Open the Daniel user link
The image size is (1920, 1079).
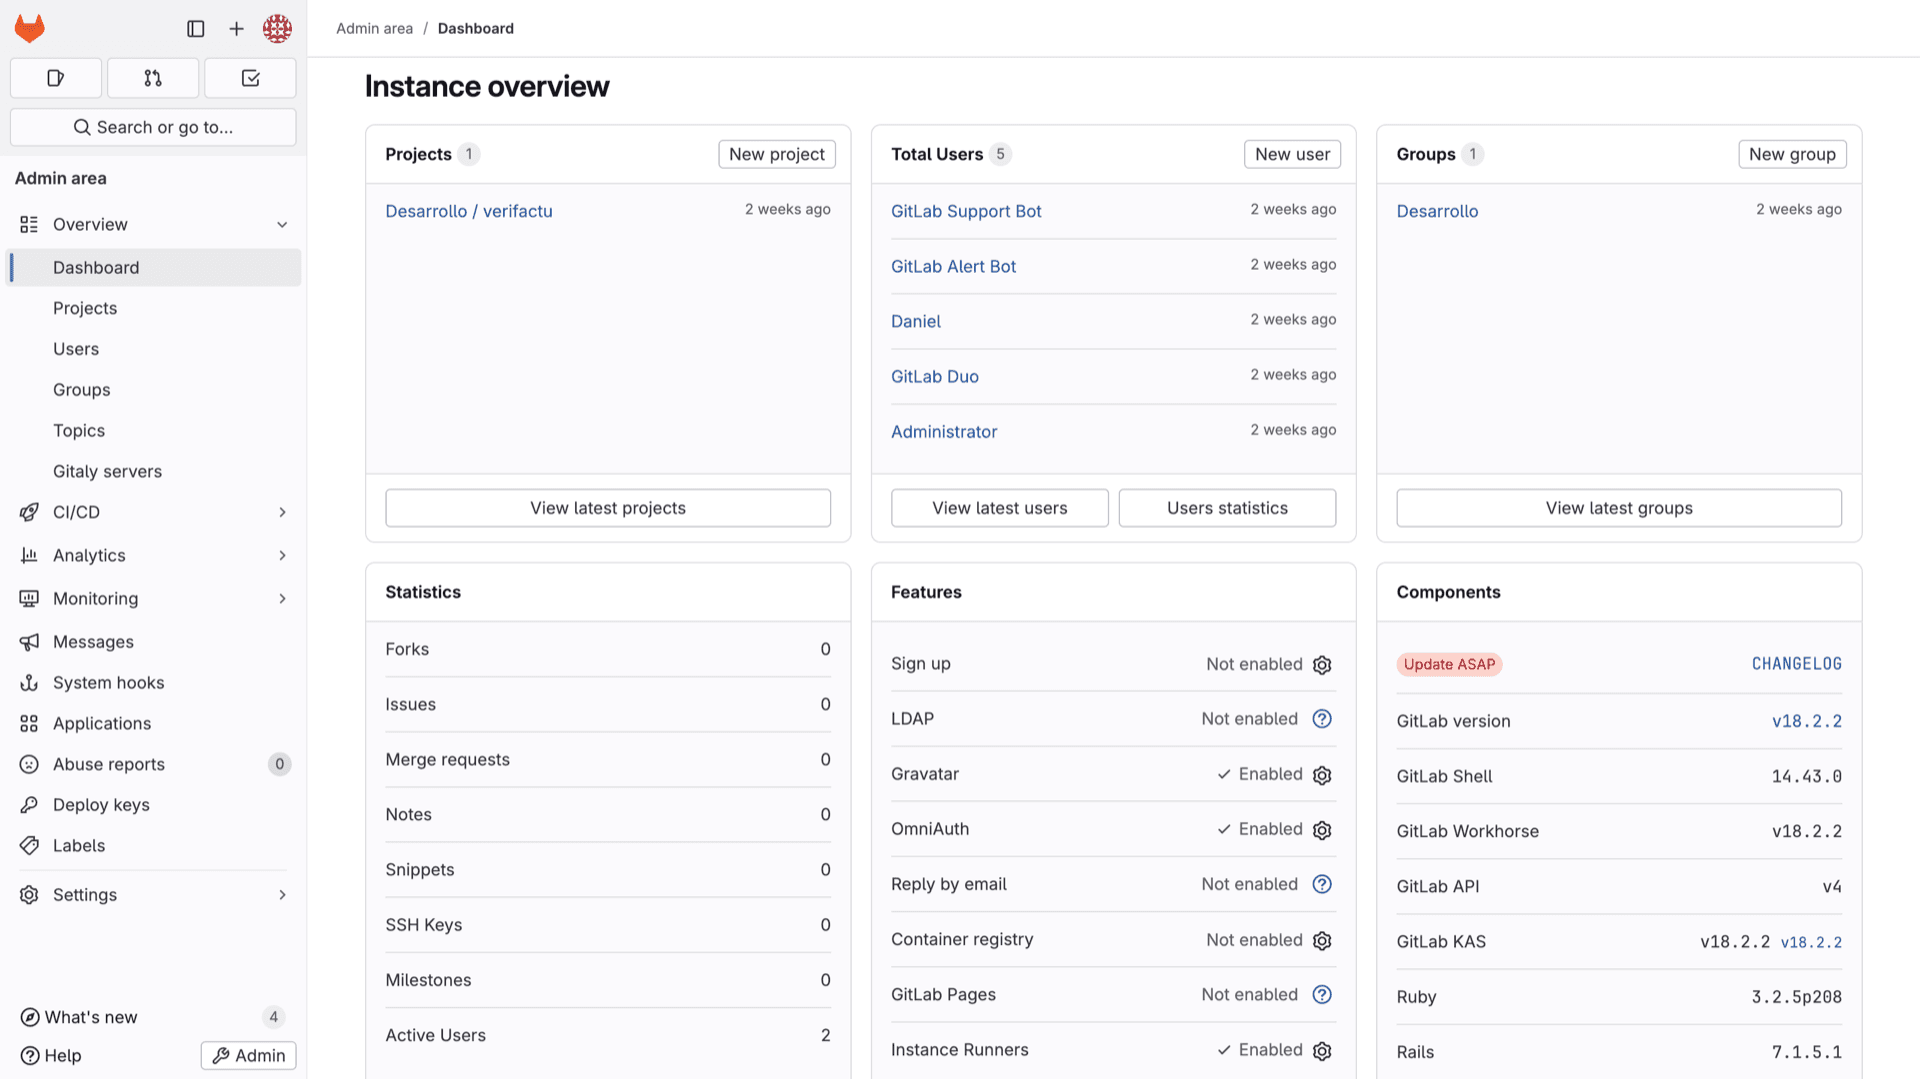click(916, 321)
